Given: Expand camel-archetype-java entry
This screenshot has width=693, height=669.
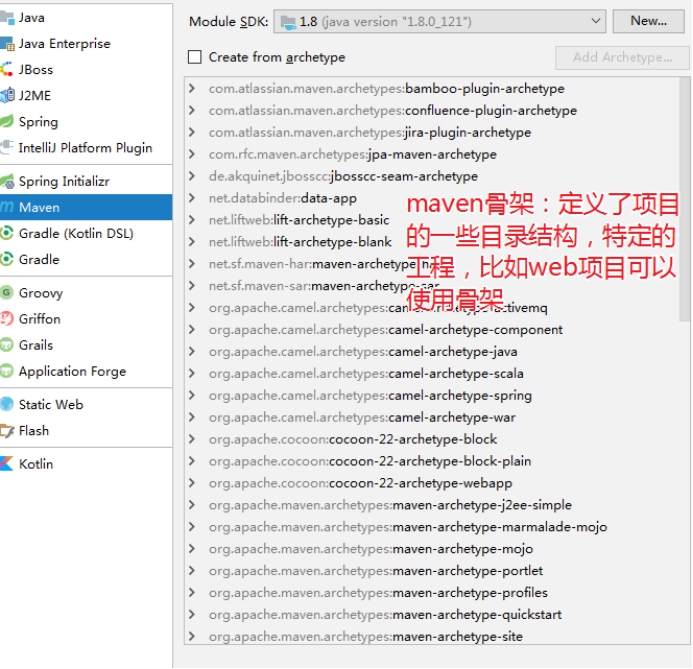Looking at the screenshot, I should 192,351.
